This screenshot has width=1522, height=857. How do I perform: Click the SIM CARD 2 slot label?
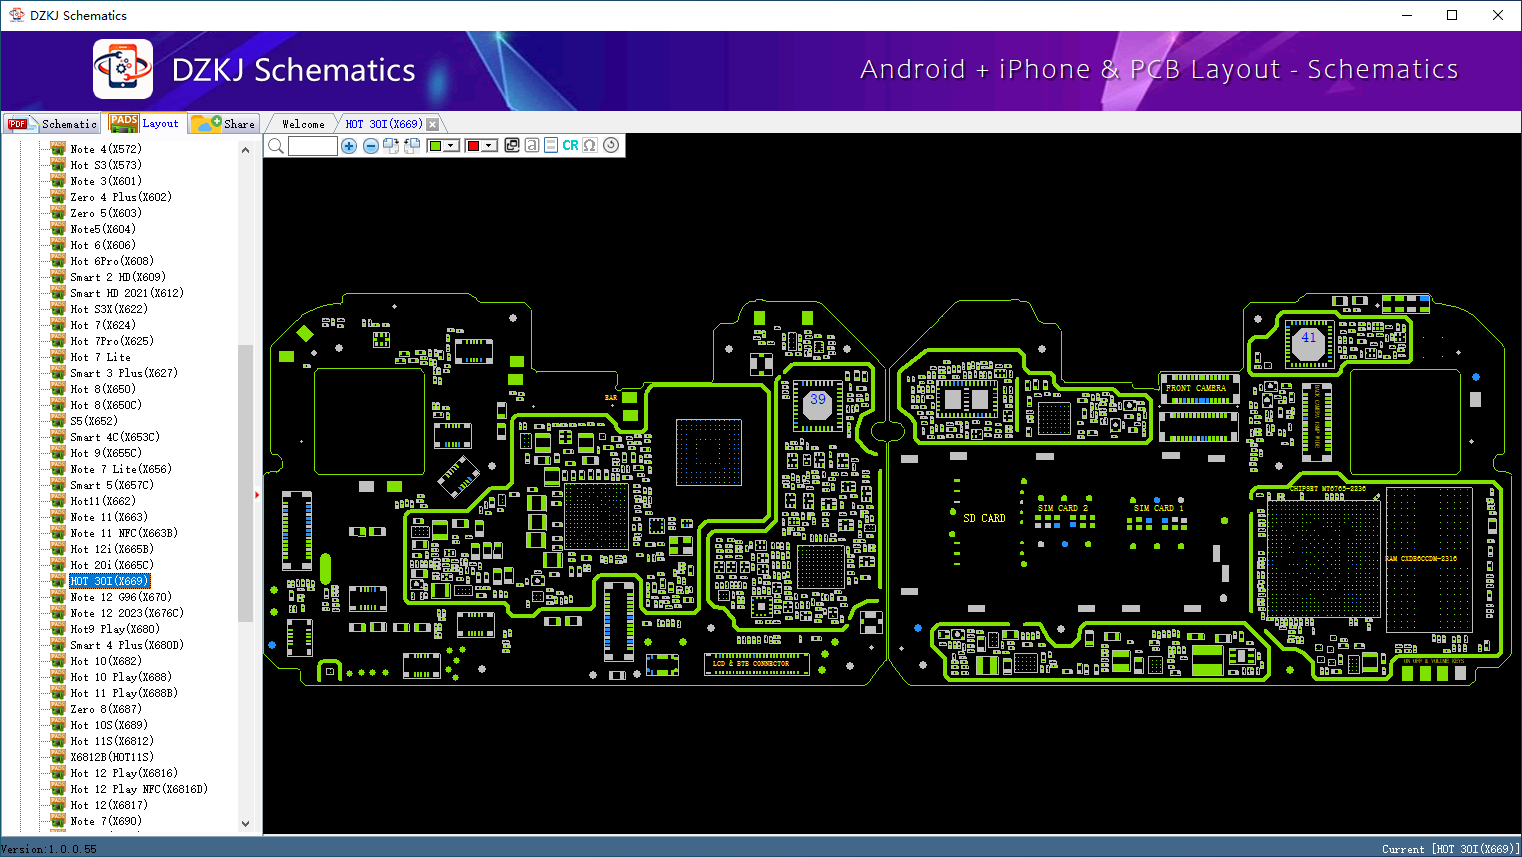pos(1062,508)
